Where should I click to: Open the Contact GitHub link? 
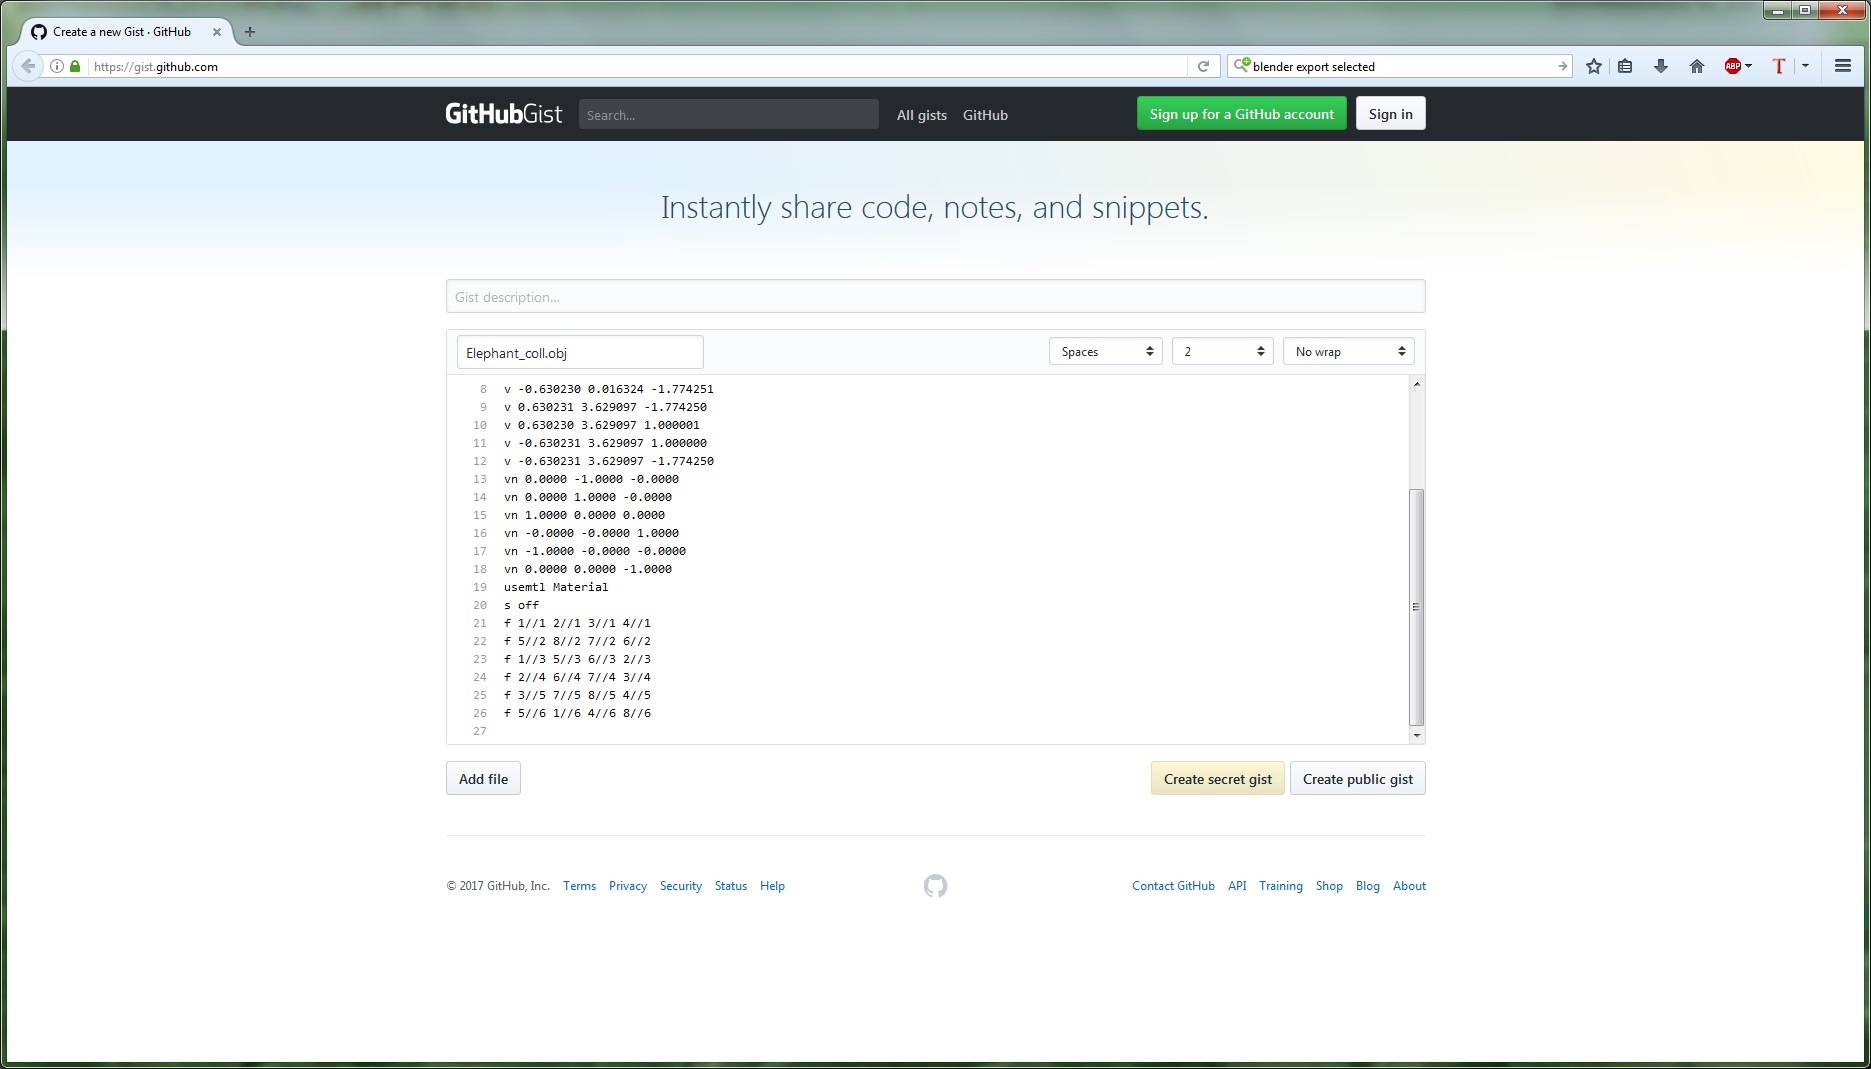pyautogui.click(x=1173, y=886)
